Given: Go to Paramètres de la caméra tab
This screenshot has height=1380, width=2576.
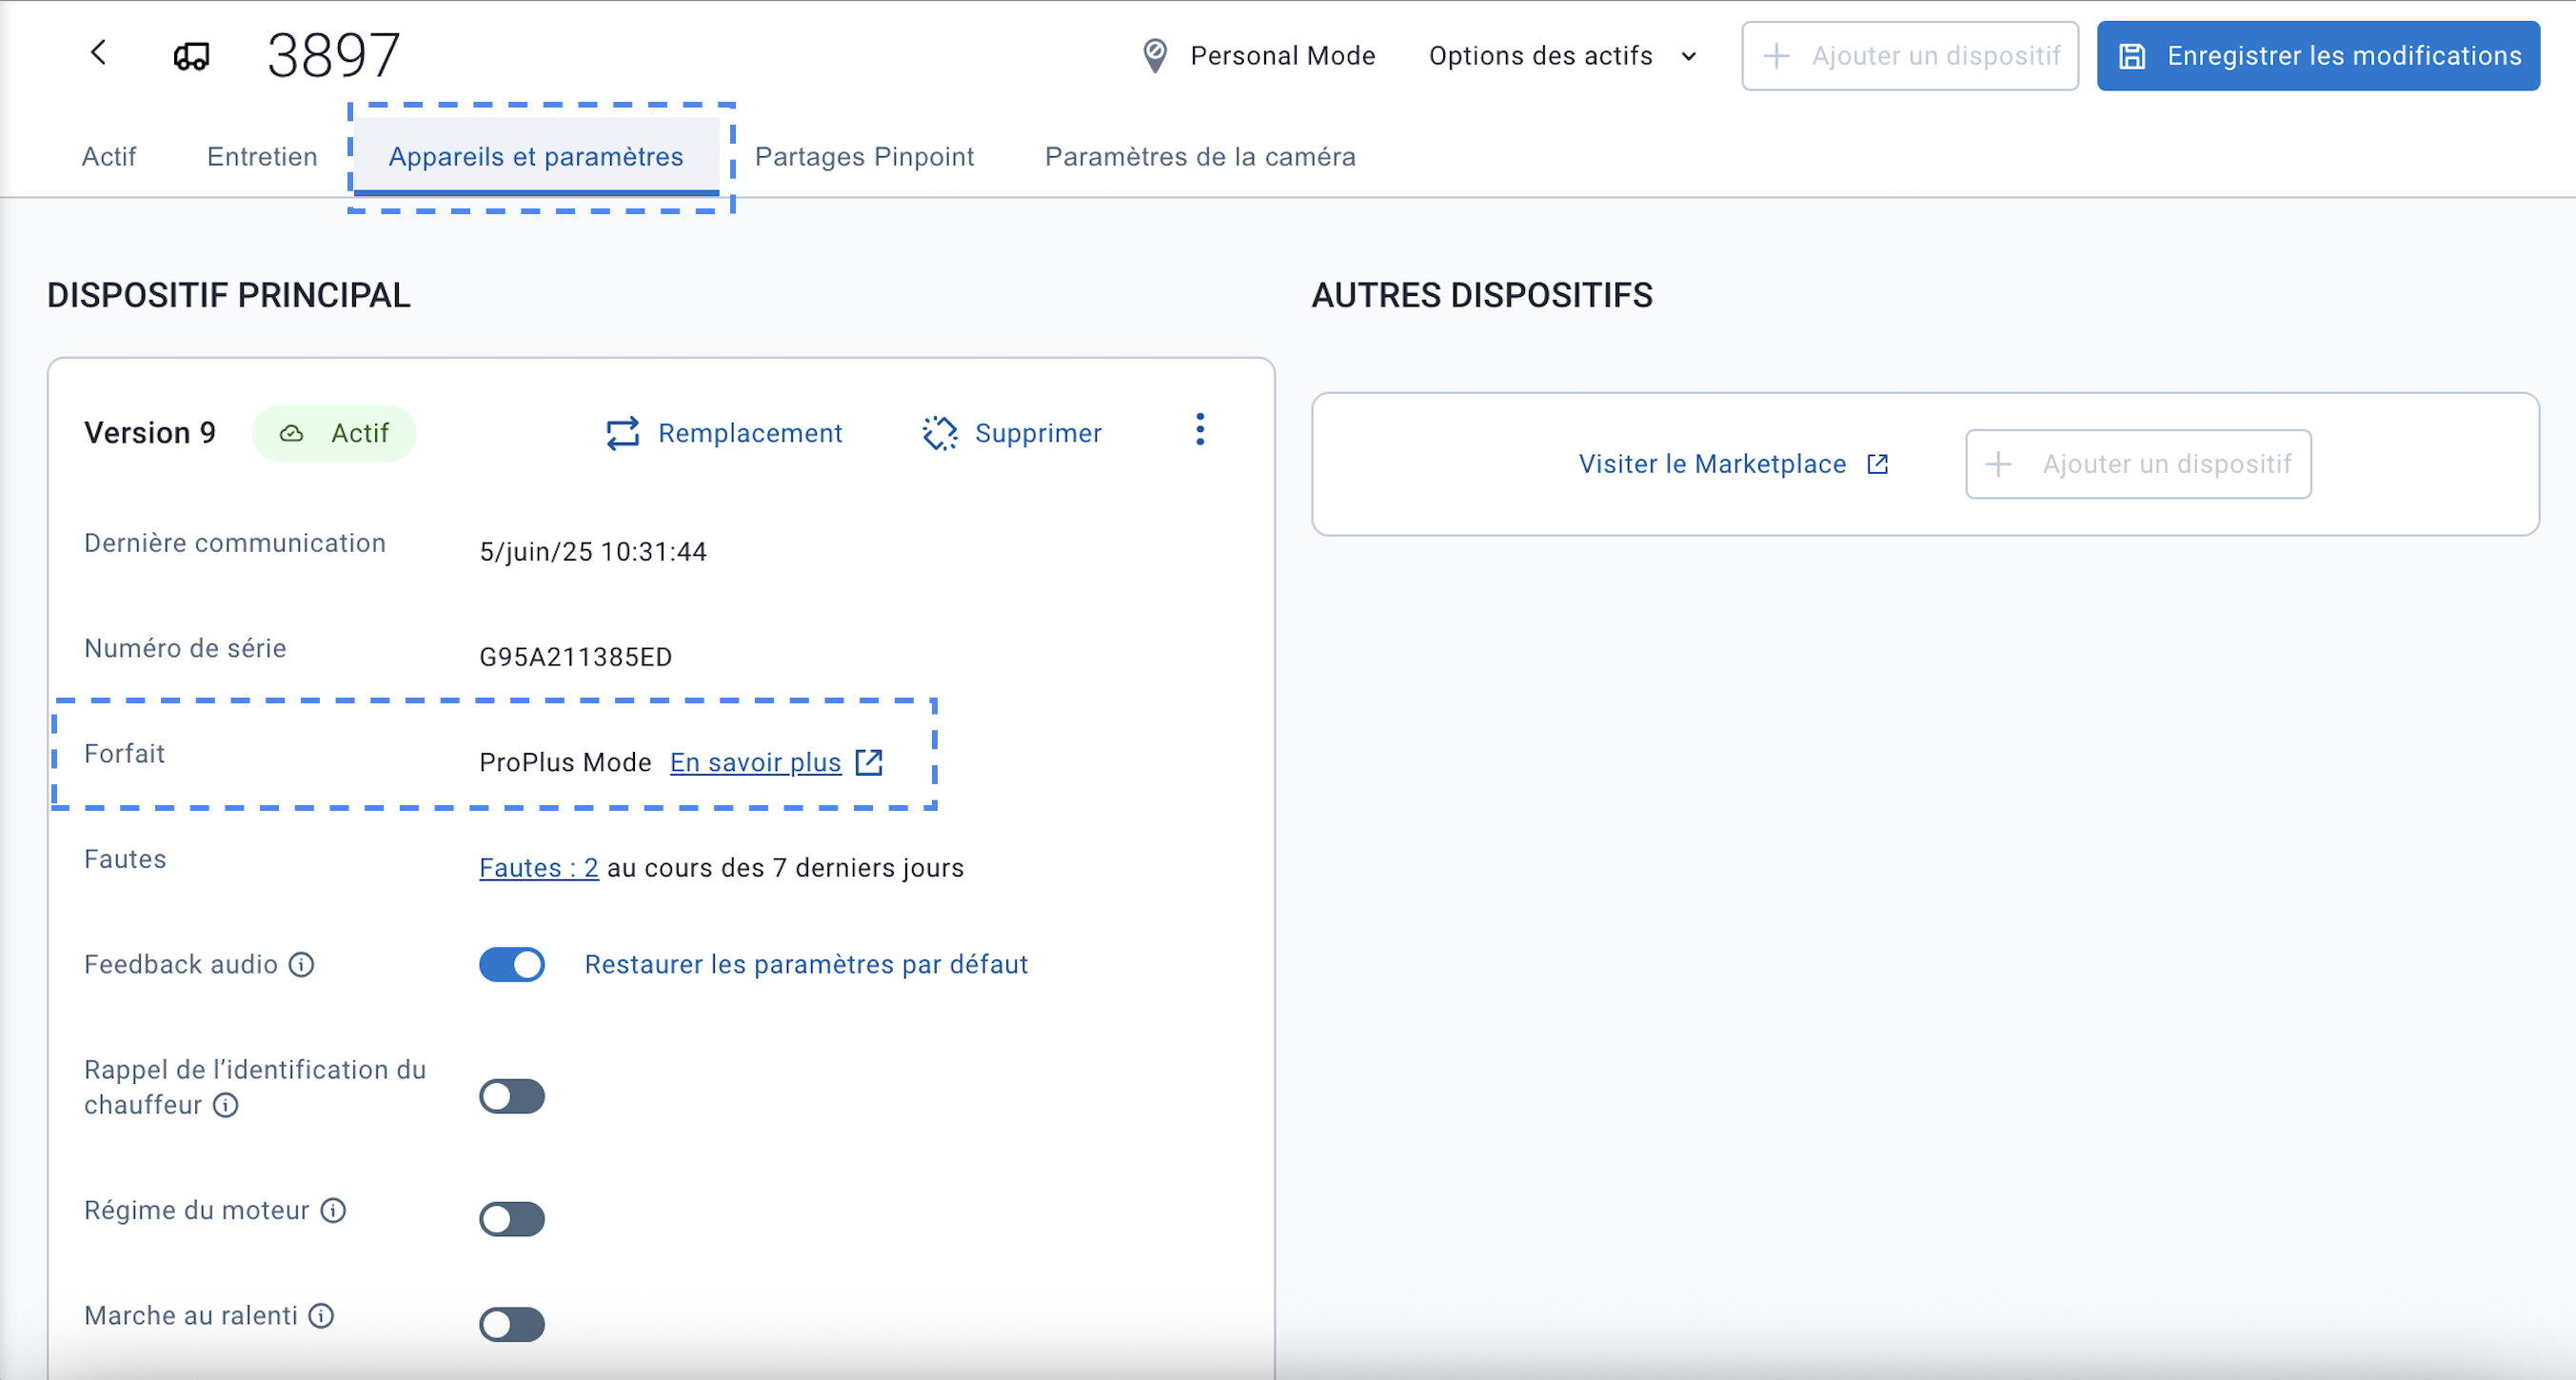Looking at the screenshot, I should click(1200, 157).
